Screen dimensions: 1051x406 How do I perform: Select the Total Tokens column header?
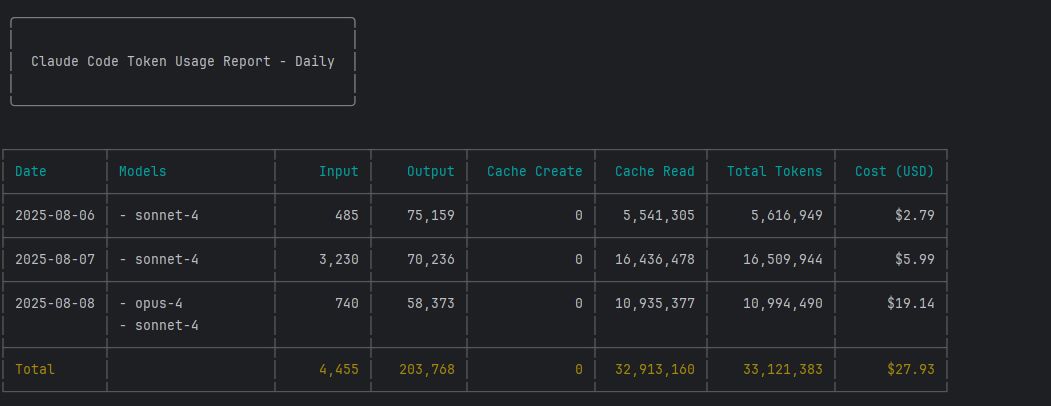(x=774, y=171)
